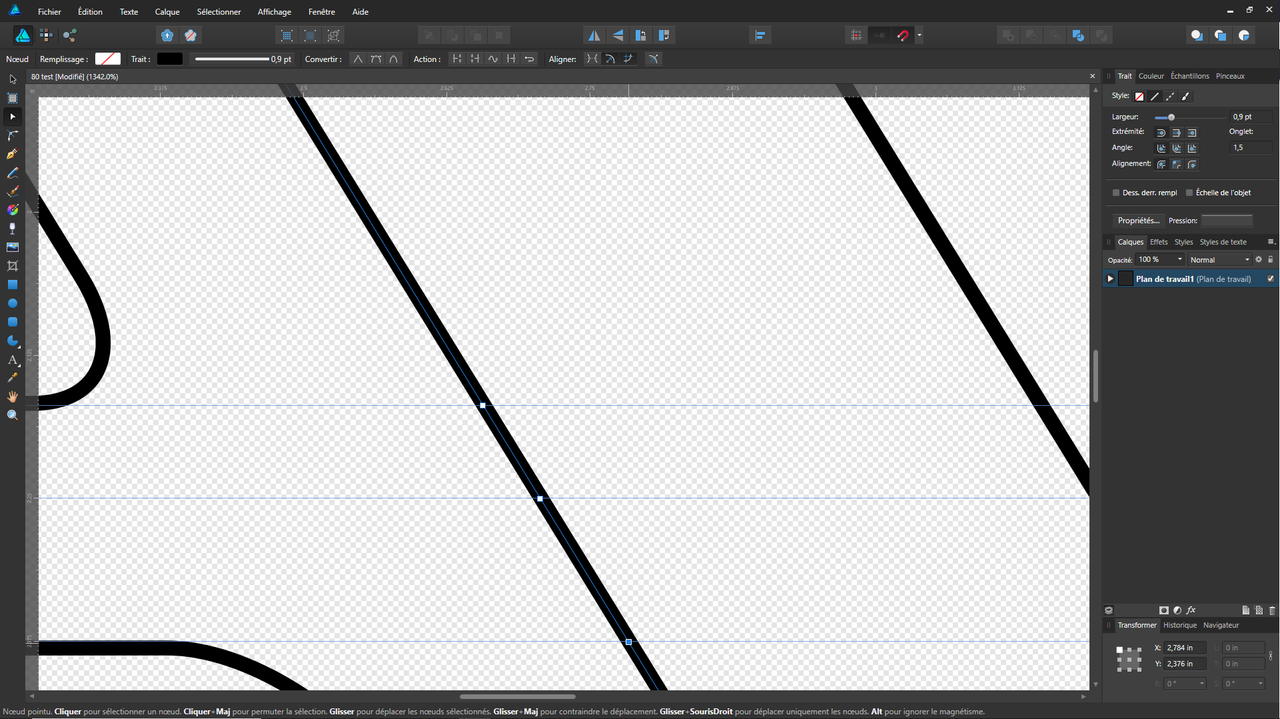
Task: Enable 'Échelle de l'objet' checkbox
Action: 1189,193
